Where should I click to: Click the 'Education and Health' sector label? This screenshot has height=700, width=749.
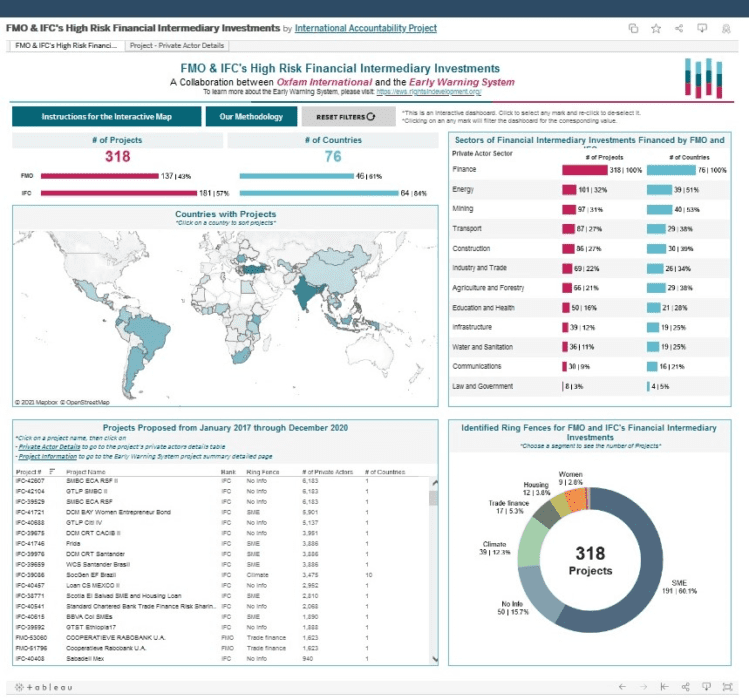pyautogui.click(x=483, y=308)
